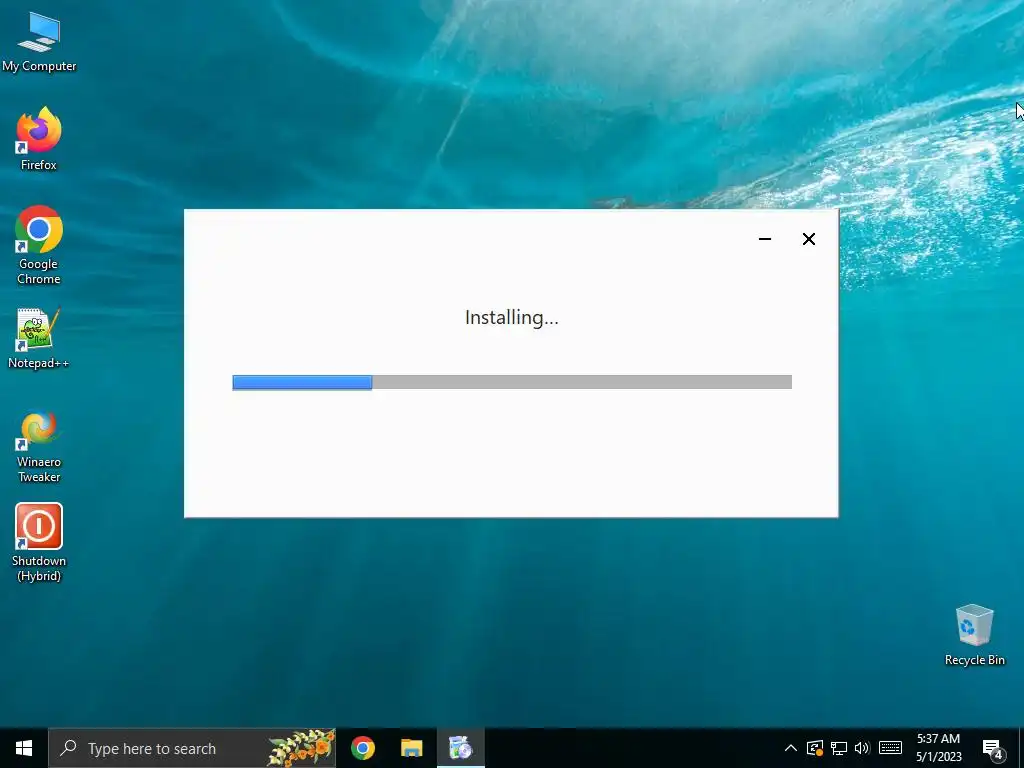Close the Installing window

point(808,239)
